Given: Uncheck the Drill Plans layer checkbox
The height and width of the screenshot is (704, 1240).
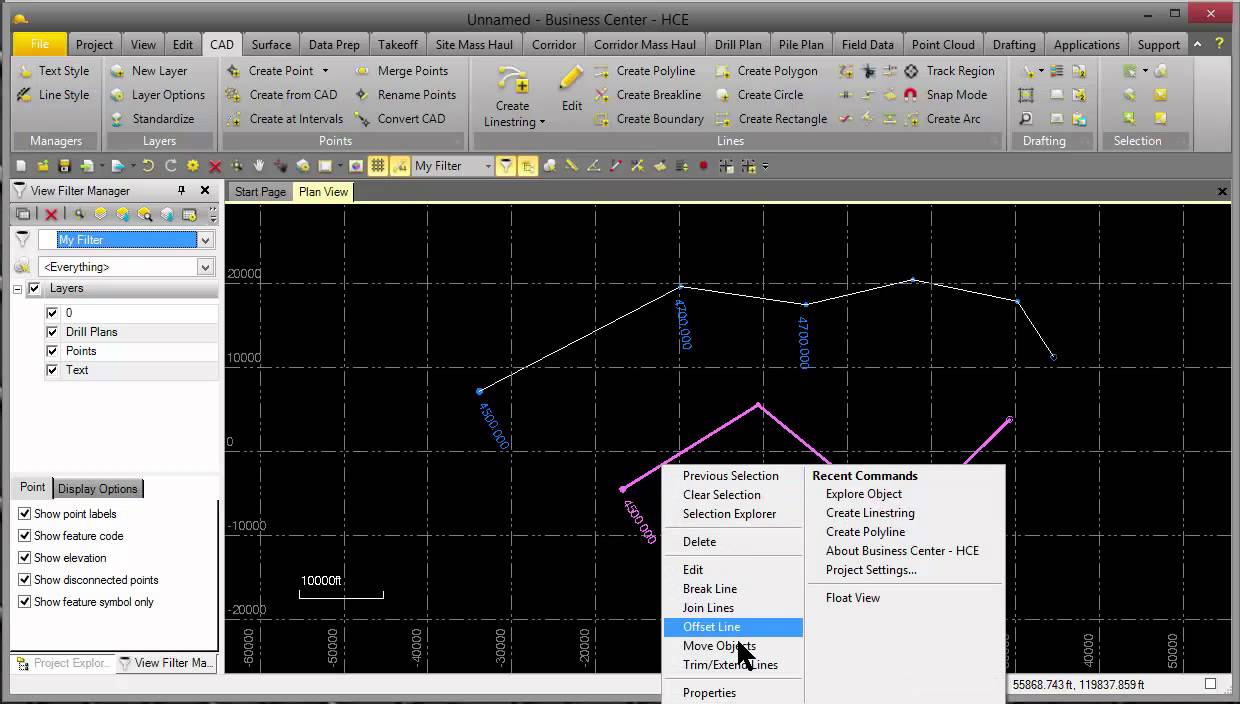Looking at the screenshot, I should pos(52,332).
